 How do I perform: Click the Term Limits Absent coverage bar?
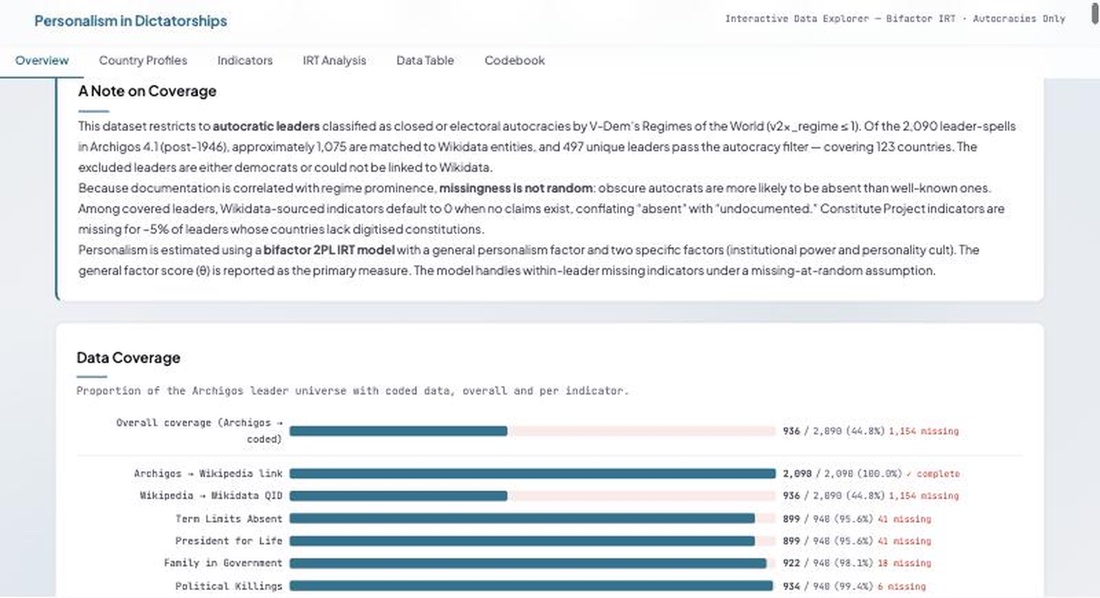pyautogui.click(x=532, y=519)
